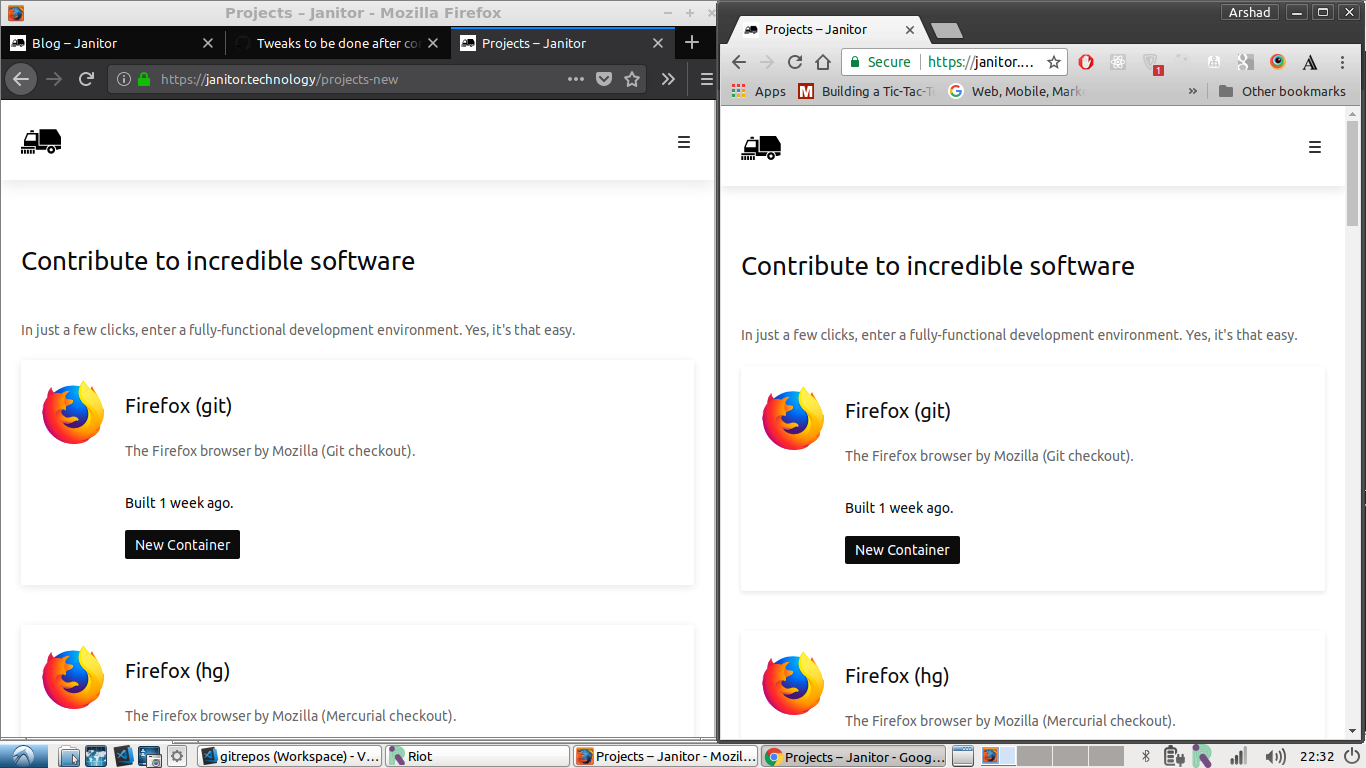The width and height of the screenshot is (1366, 768).
Task: Close the Projects – Janitor Firefox tab
Action: [658, 43]
